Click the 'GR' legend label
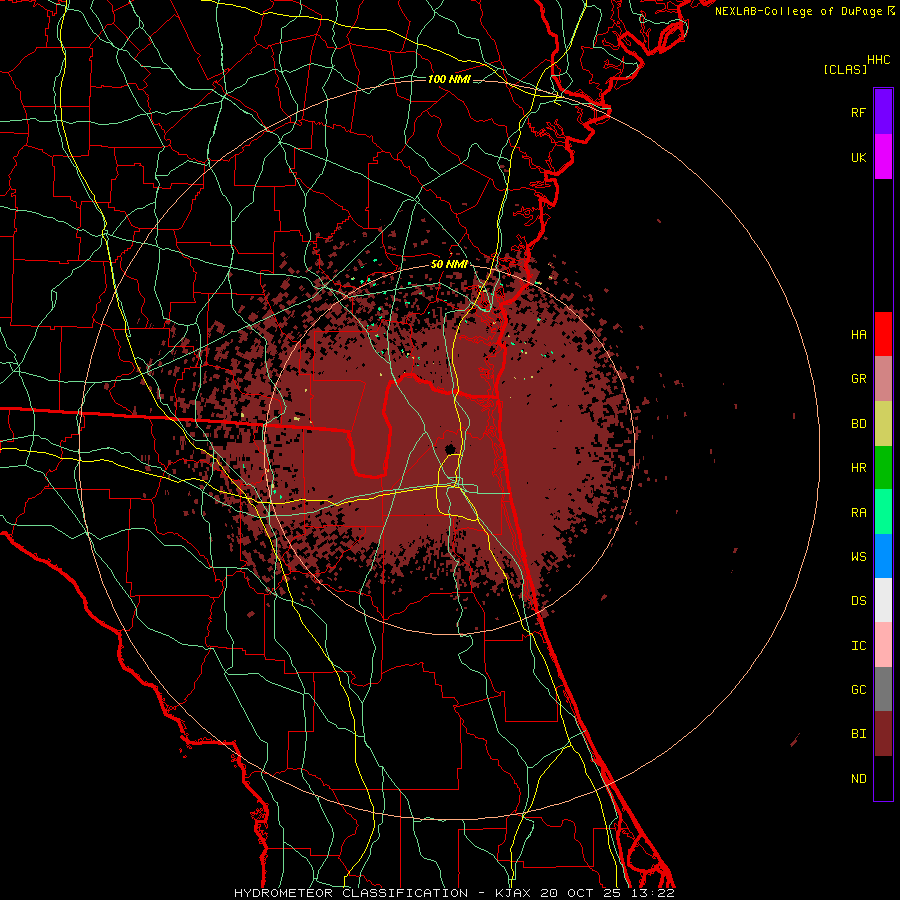The image size is (900, 900). 858,379
